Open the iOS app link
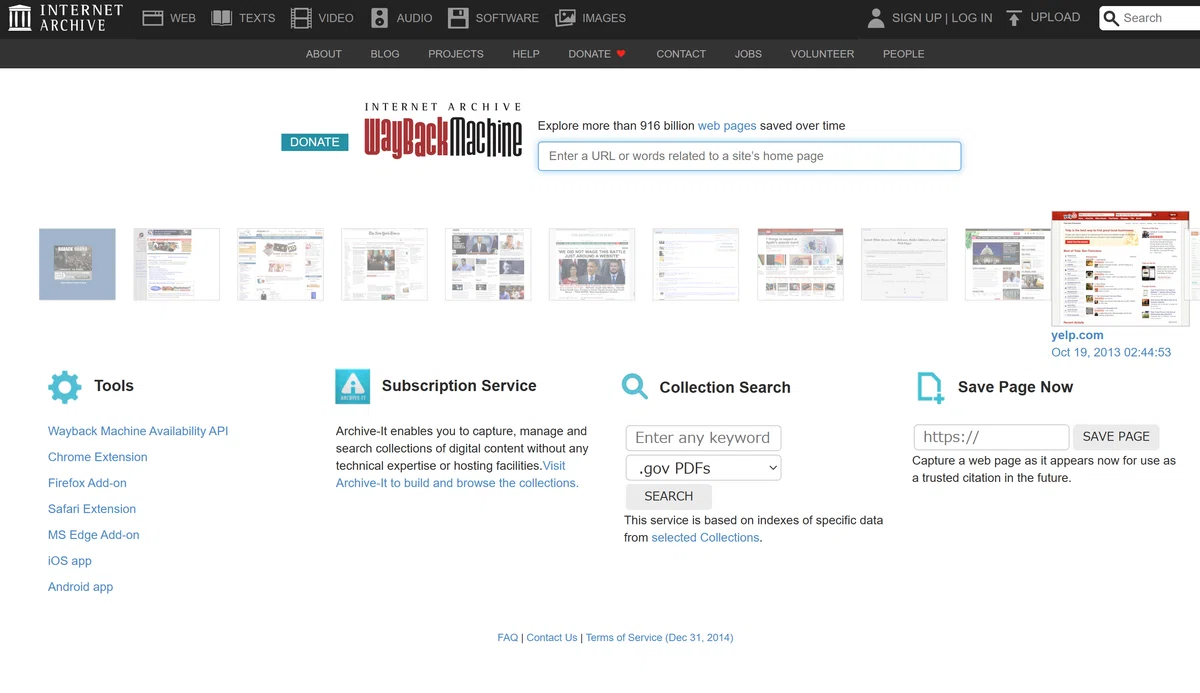 [x=70, y=561]
